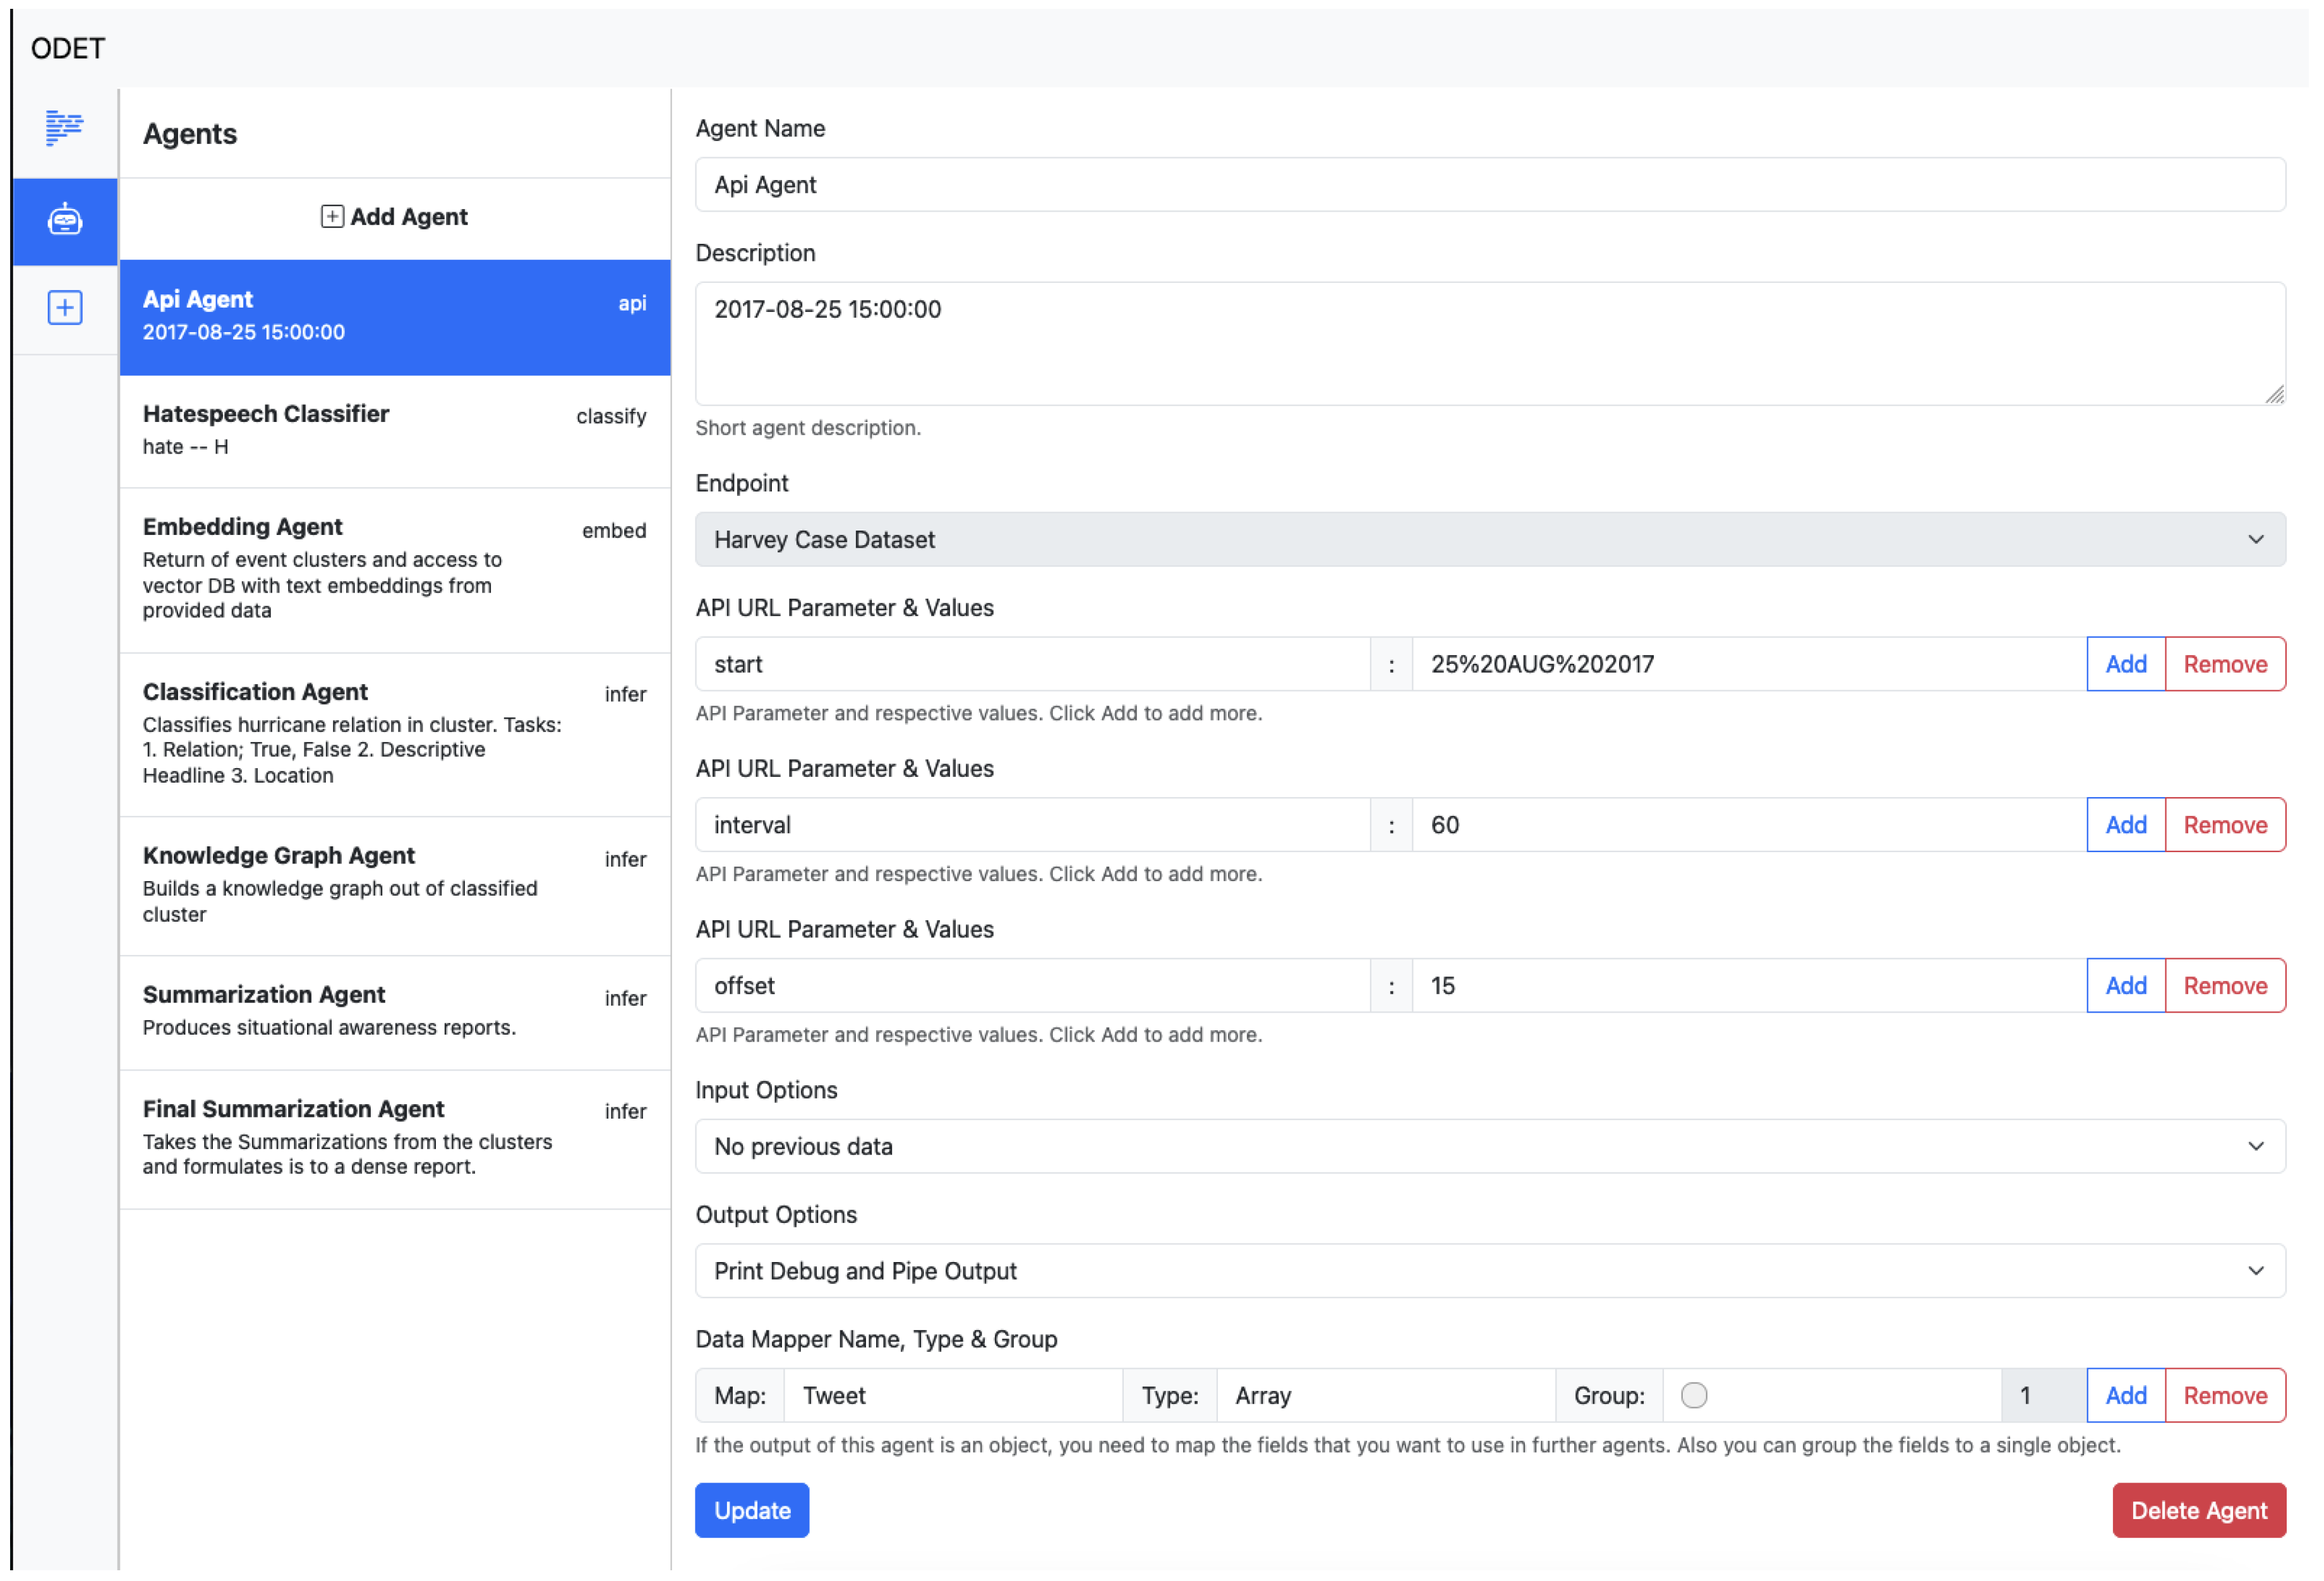The width and height of the screenshot is (2324, 1581).
Task: Click the plus-square sidebar icon
Action: point(64,307)
